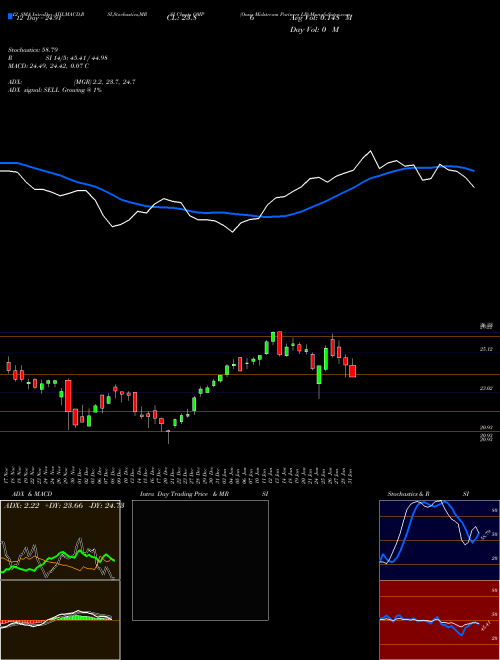Select the '12 Day = 24.91' label
Screen dimensions: 500x660
pyautogui.click(x=37, y=18)
